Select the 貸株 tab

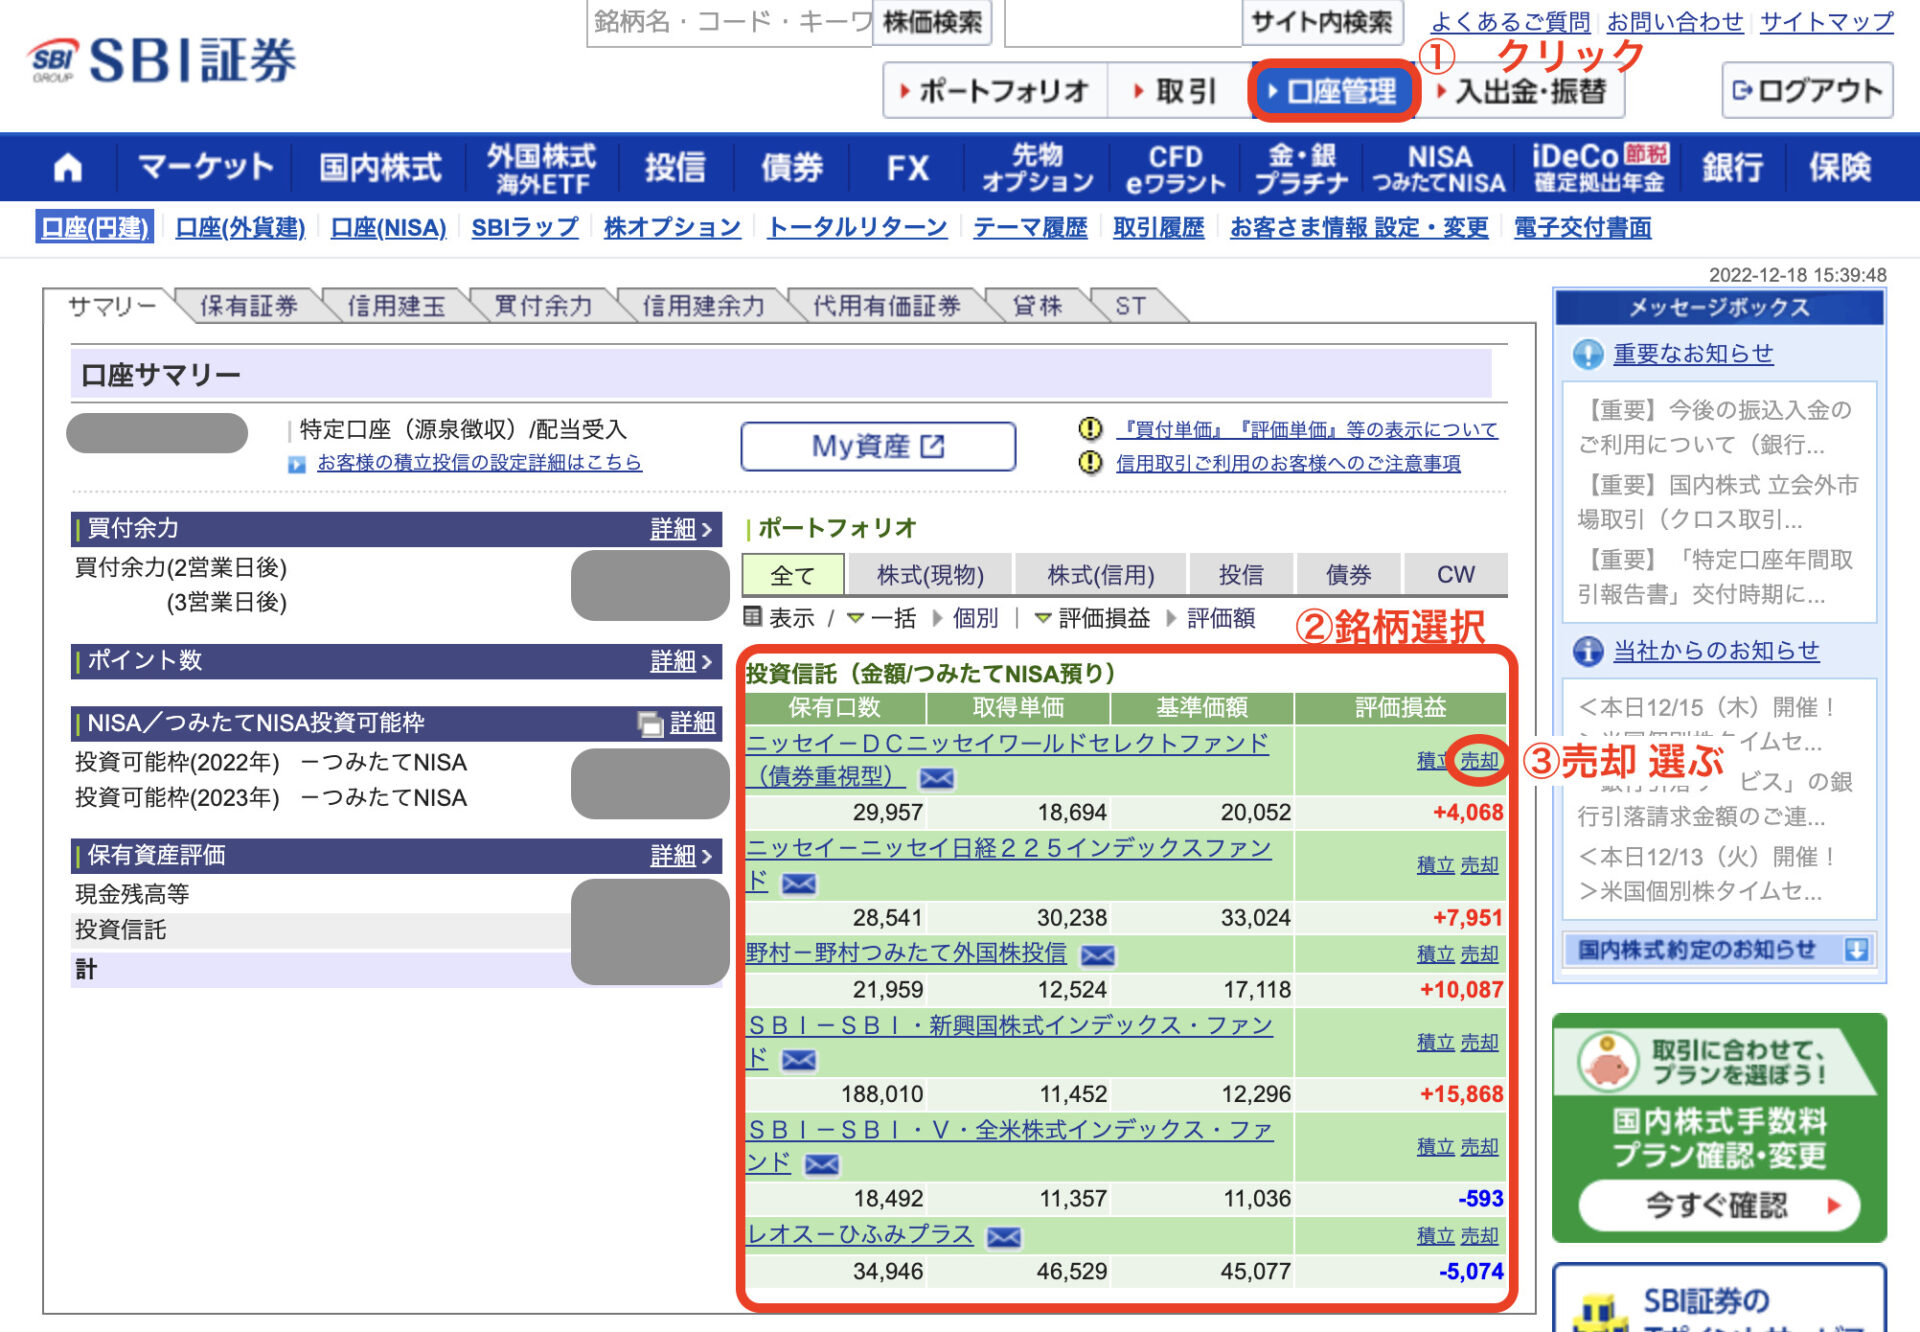(x=1037, y=306)
